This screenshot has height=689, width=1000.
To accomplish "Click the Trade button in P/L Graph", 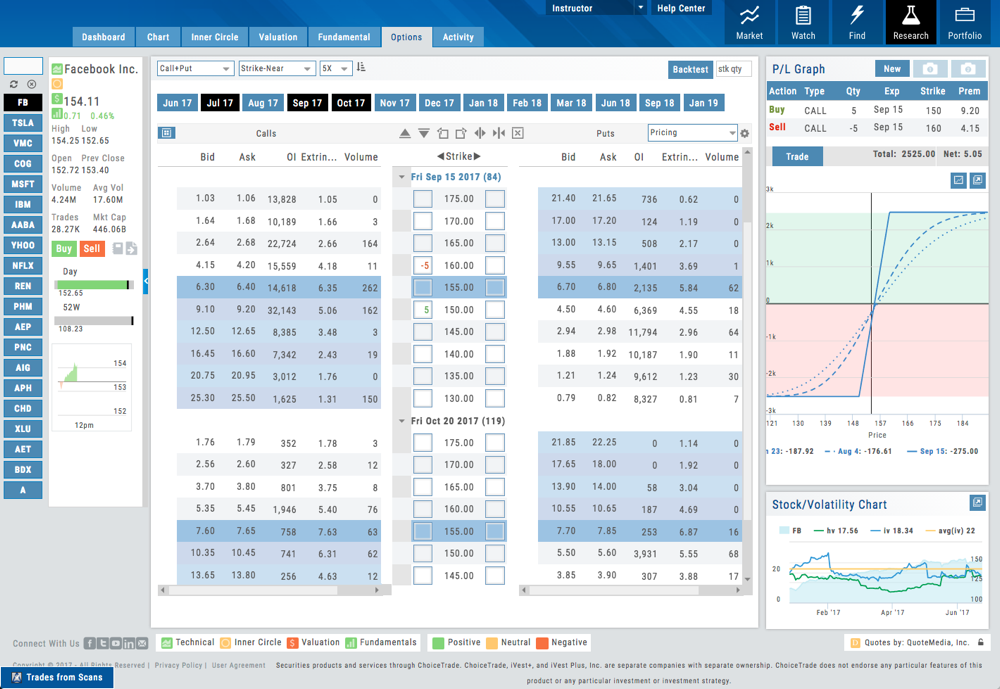I will (797, 156).
